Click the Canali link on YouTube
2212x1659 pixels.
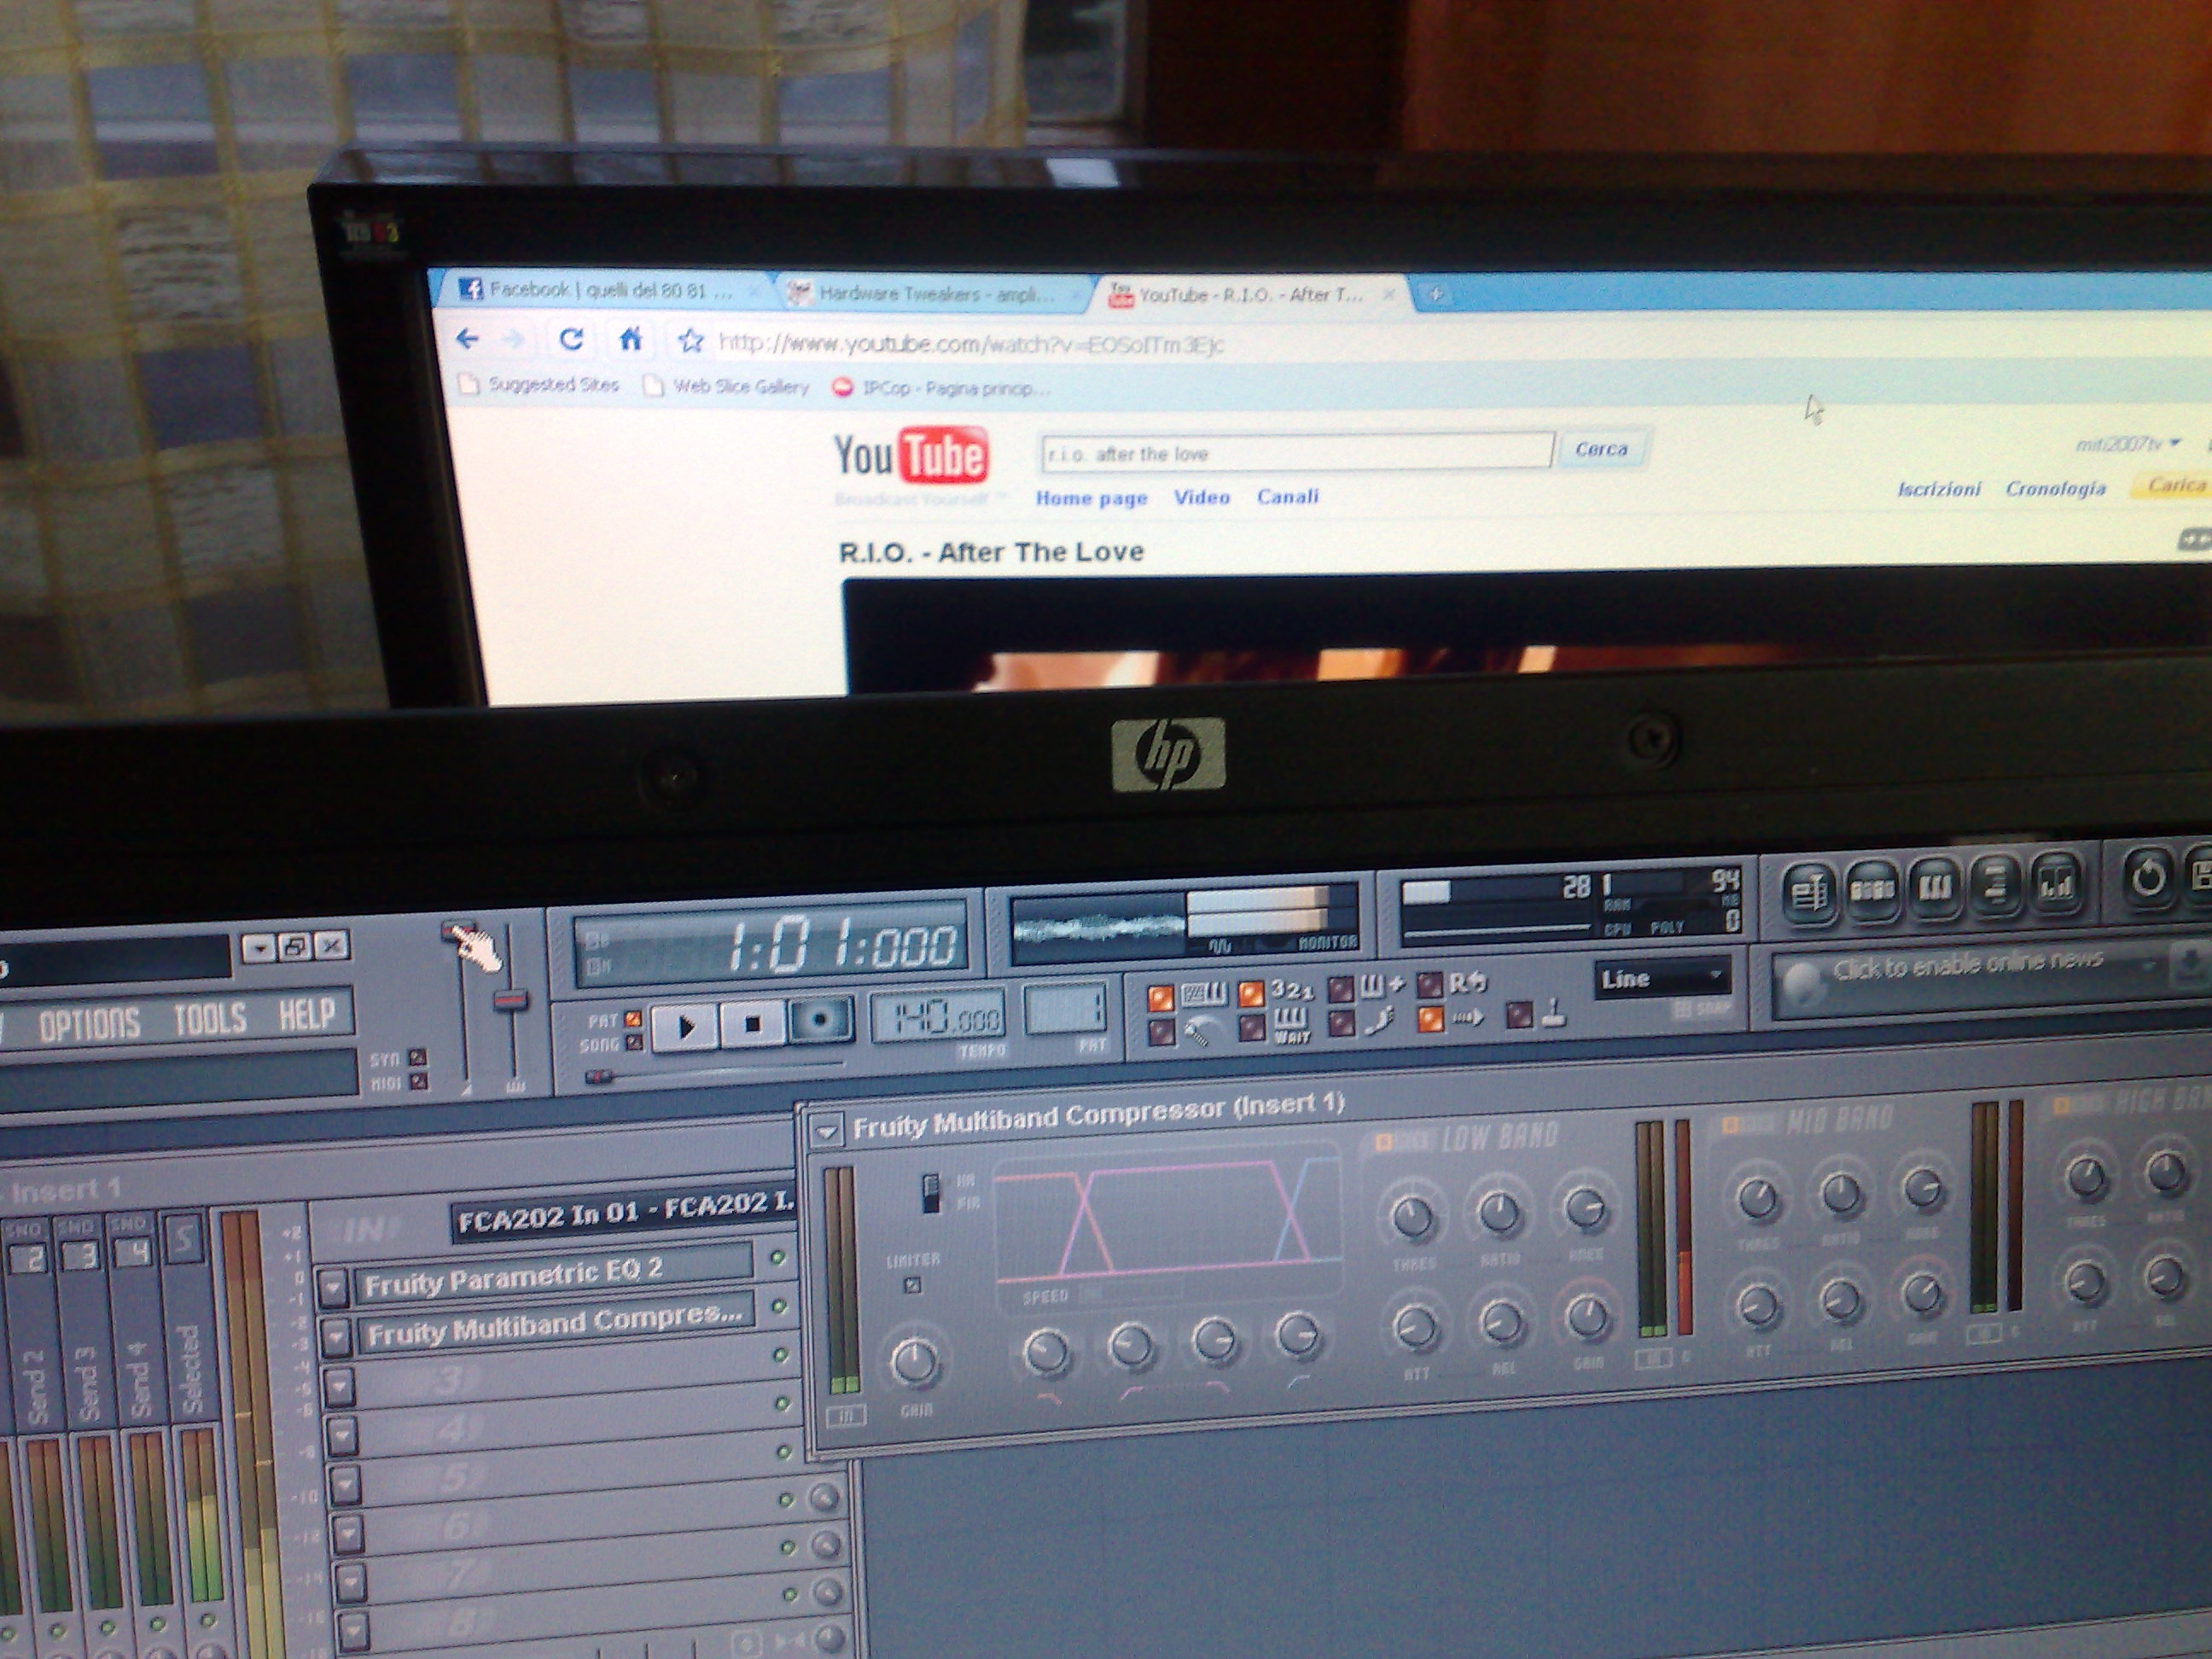point(1288,496)
